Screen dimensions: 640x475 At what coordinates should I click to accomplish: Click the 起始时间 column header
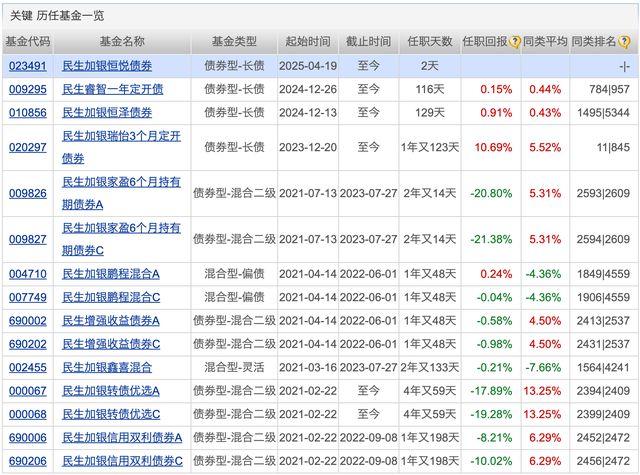pyautogui.click(x=308, y=41)
